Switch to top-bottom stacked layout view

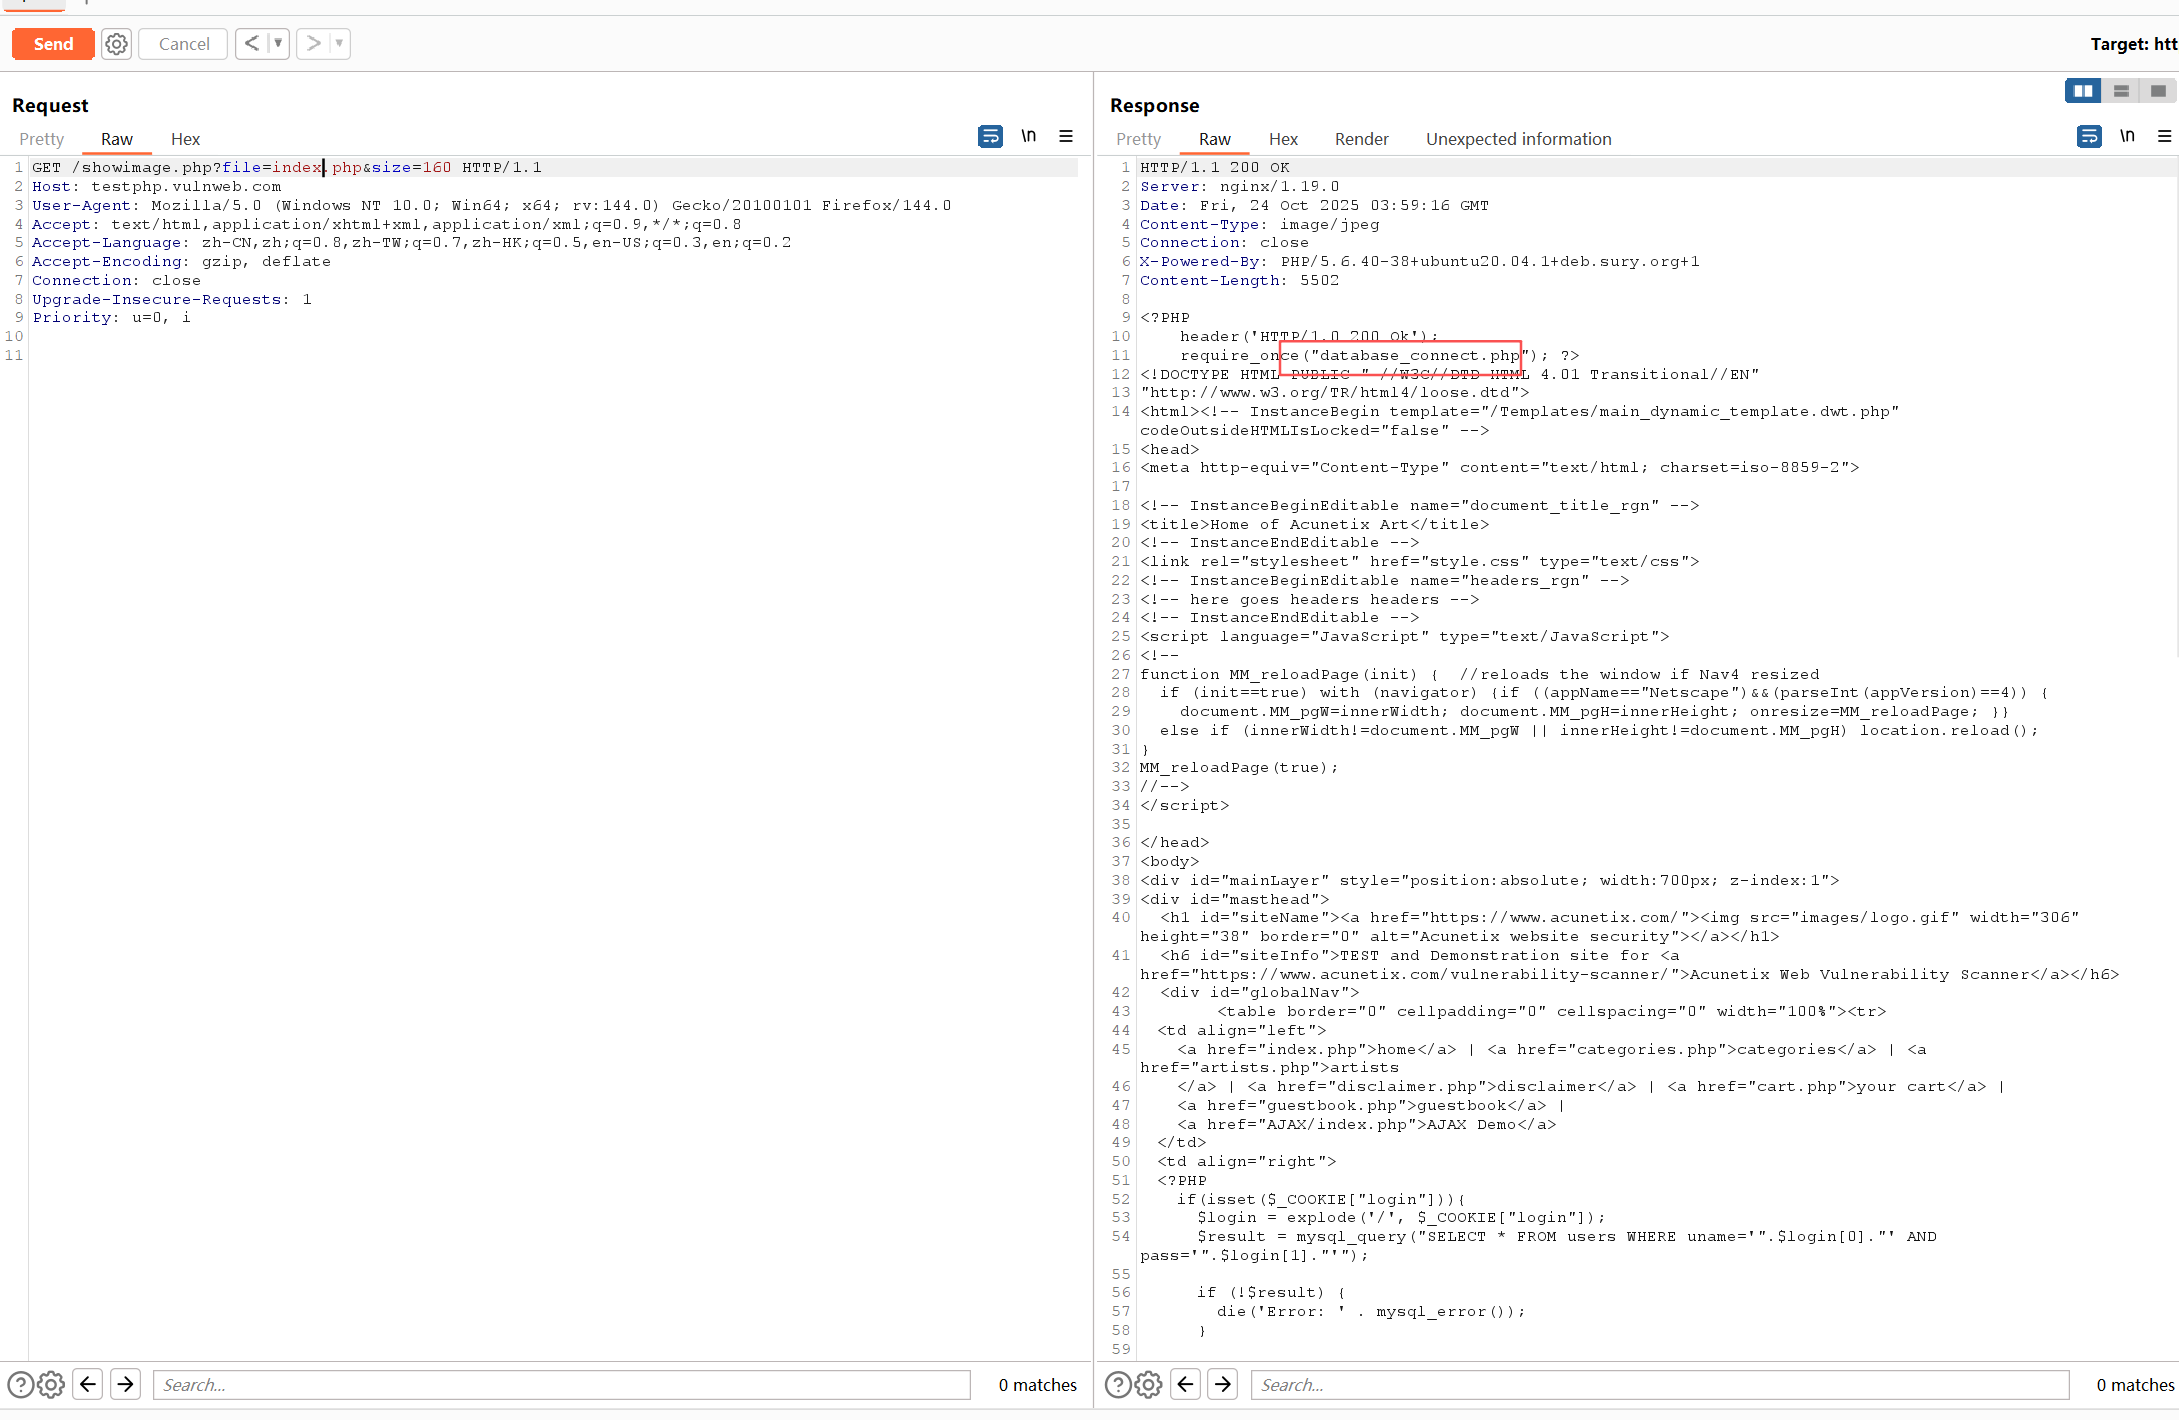pyautogui.click(x=2120, y=91)
